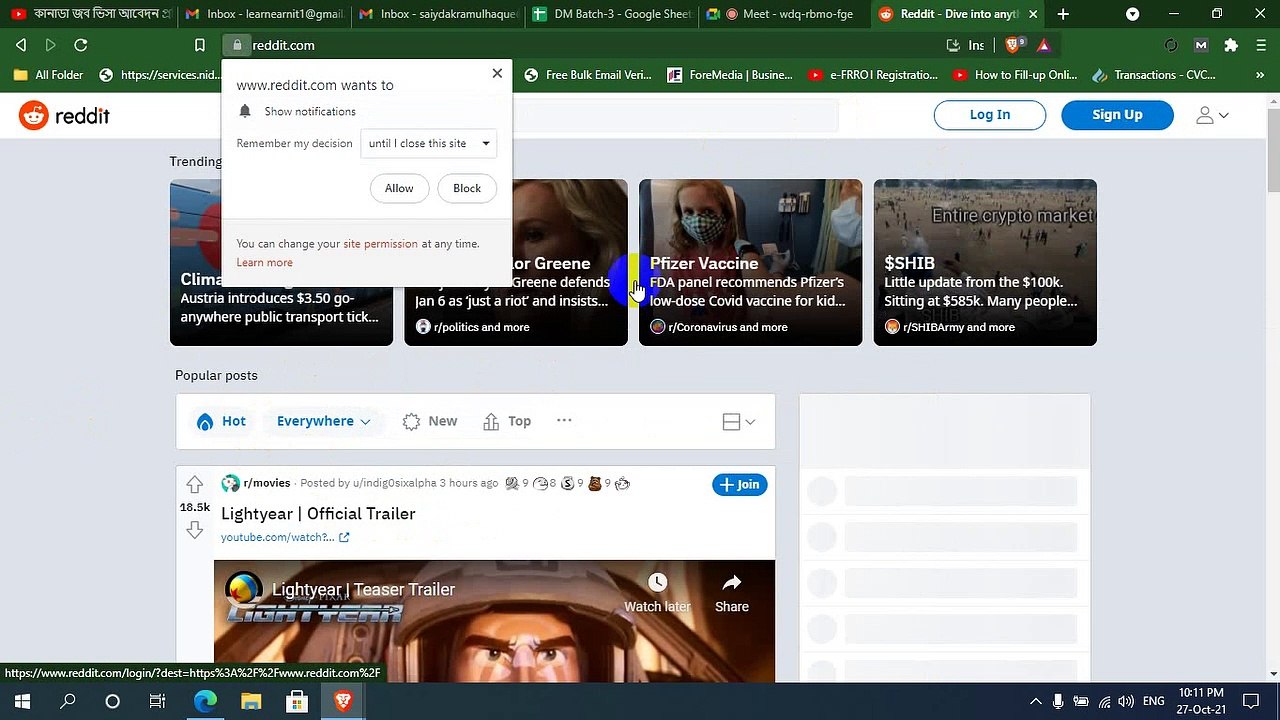Click the volume icon in system tray

point(1126,702)
